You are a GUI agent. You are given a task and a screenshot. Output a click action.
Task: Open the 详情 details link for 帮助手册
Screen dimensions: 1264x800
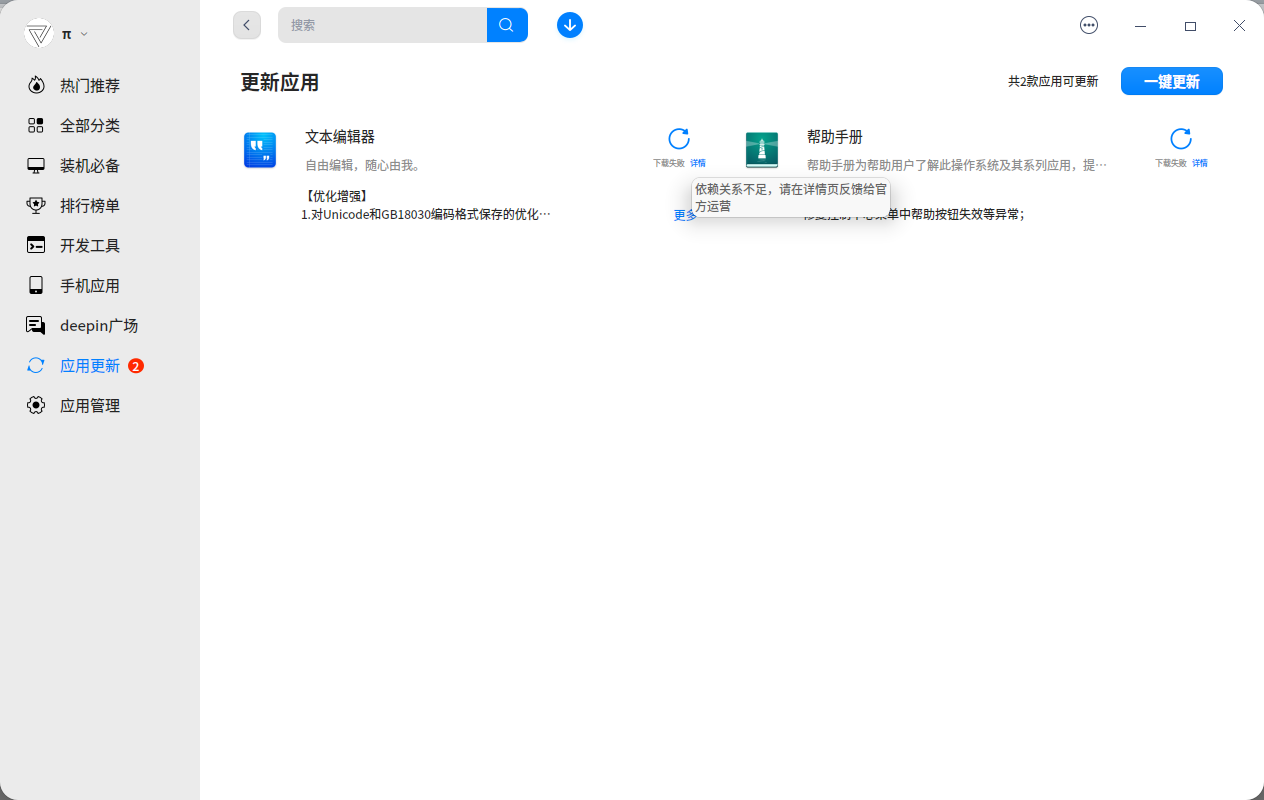1198,161
